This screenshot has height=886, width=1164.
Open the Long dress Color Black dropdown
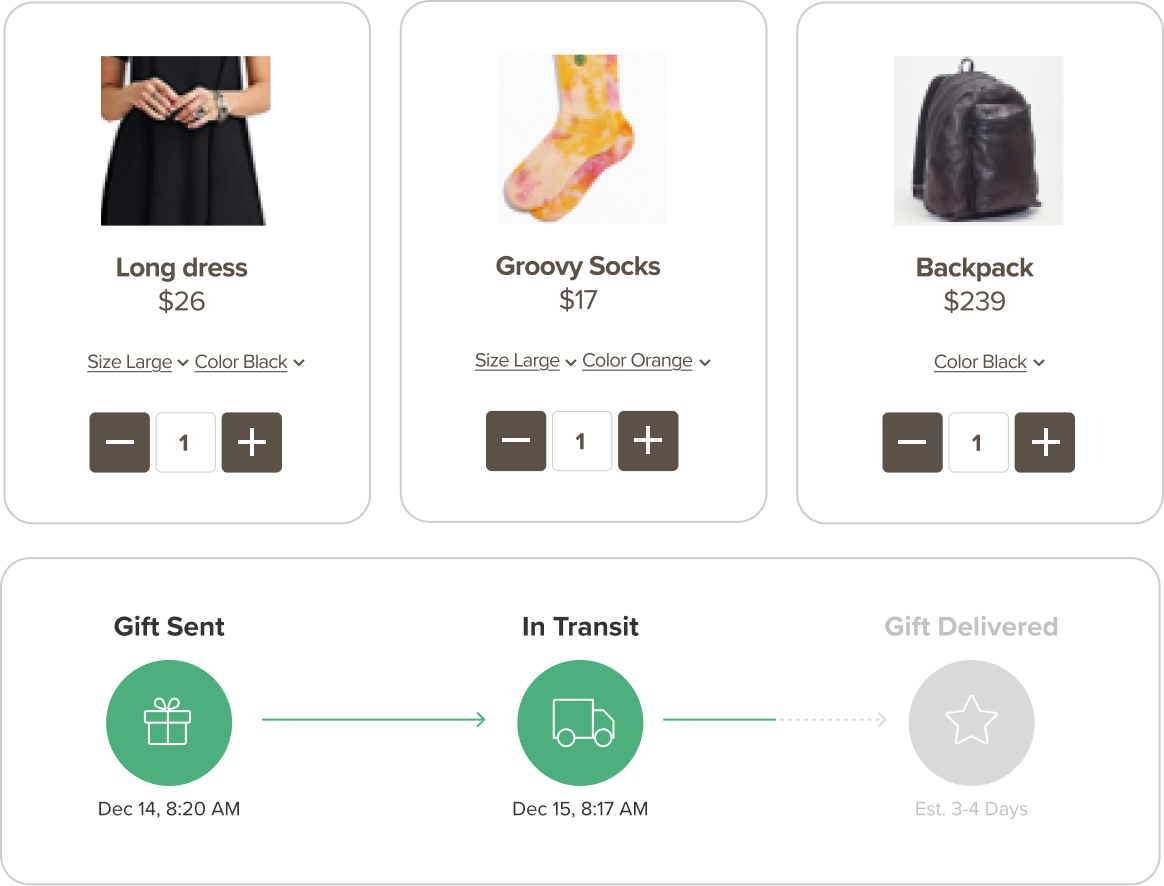(249, 362)
